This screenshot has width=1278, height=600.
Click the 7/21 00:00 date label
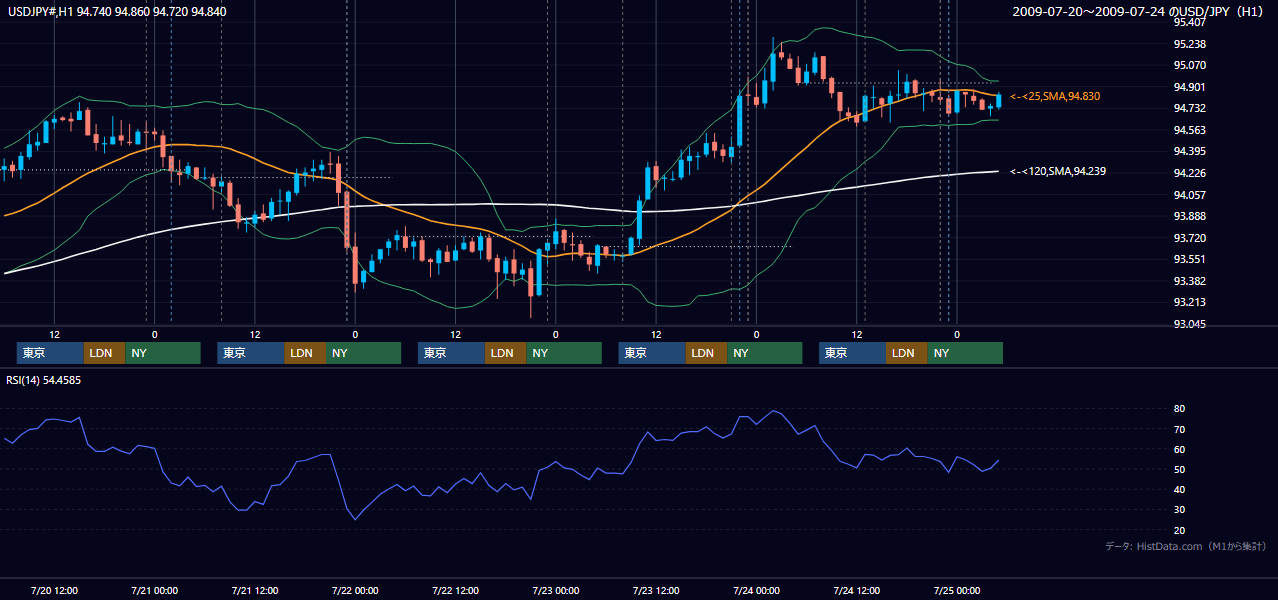[154, 590]
